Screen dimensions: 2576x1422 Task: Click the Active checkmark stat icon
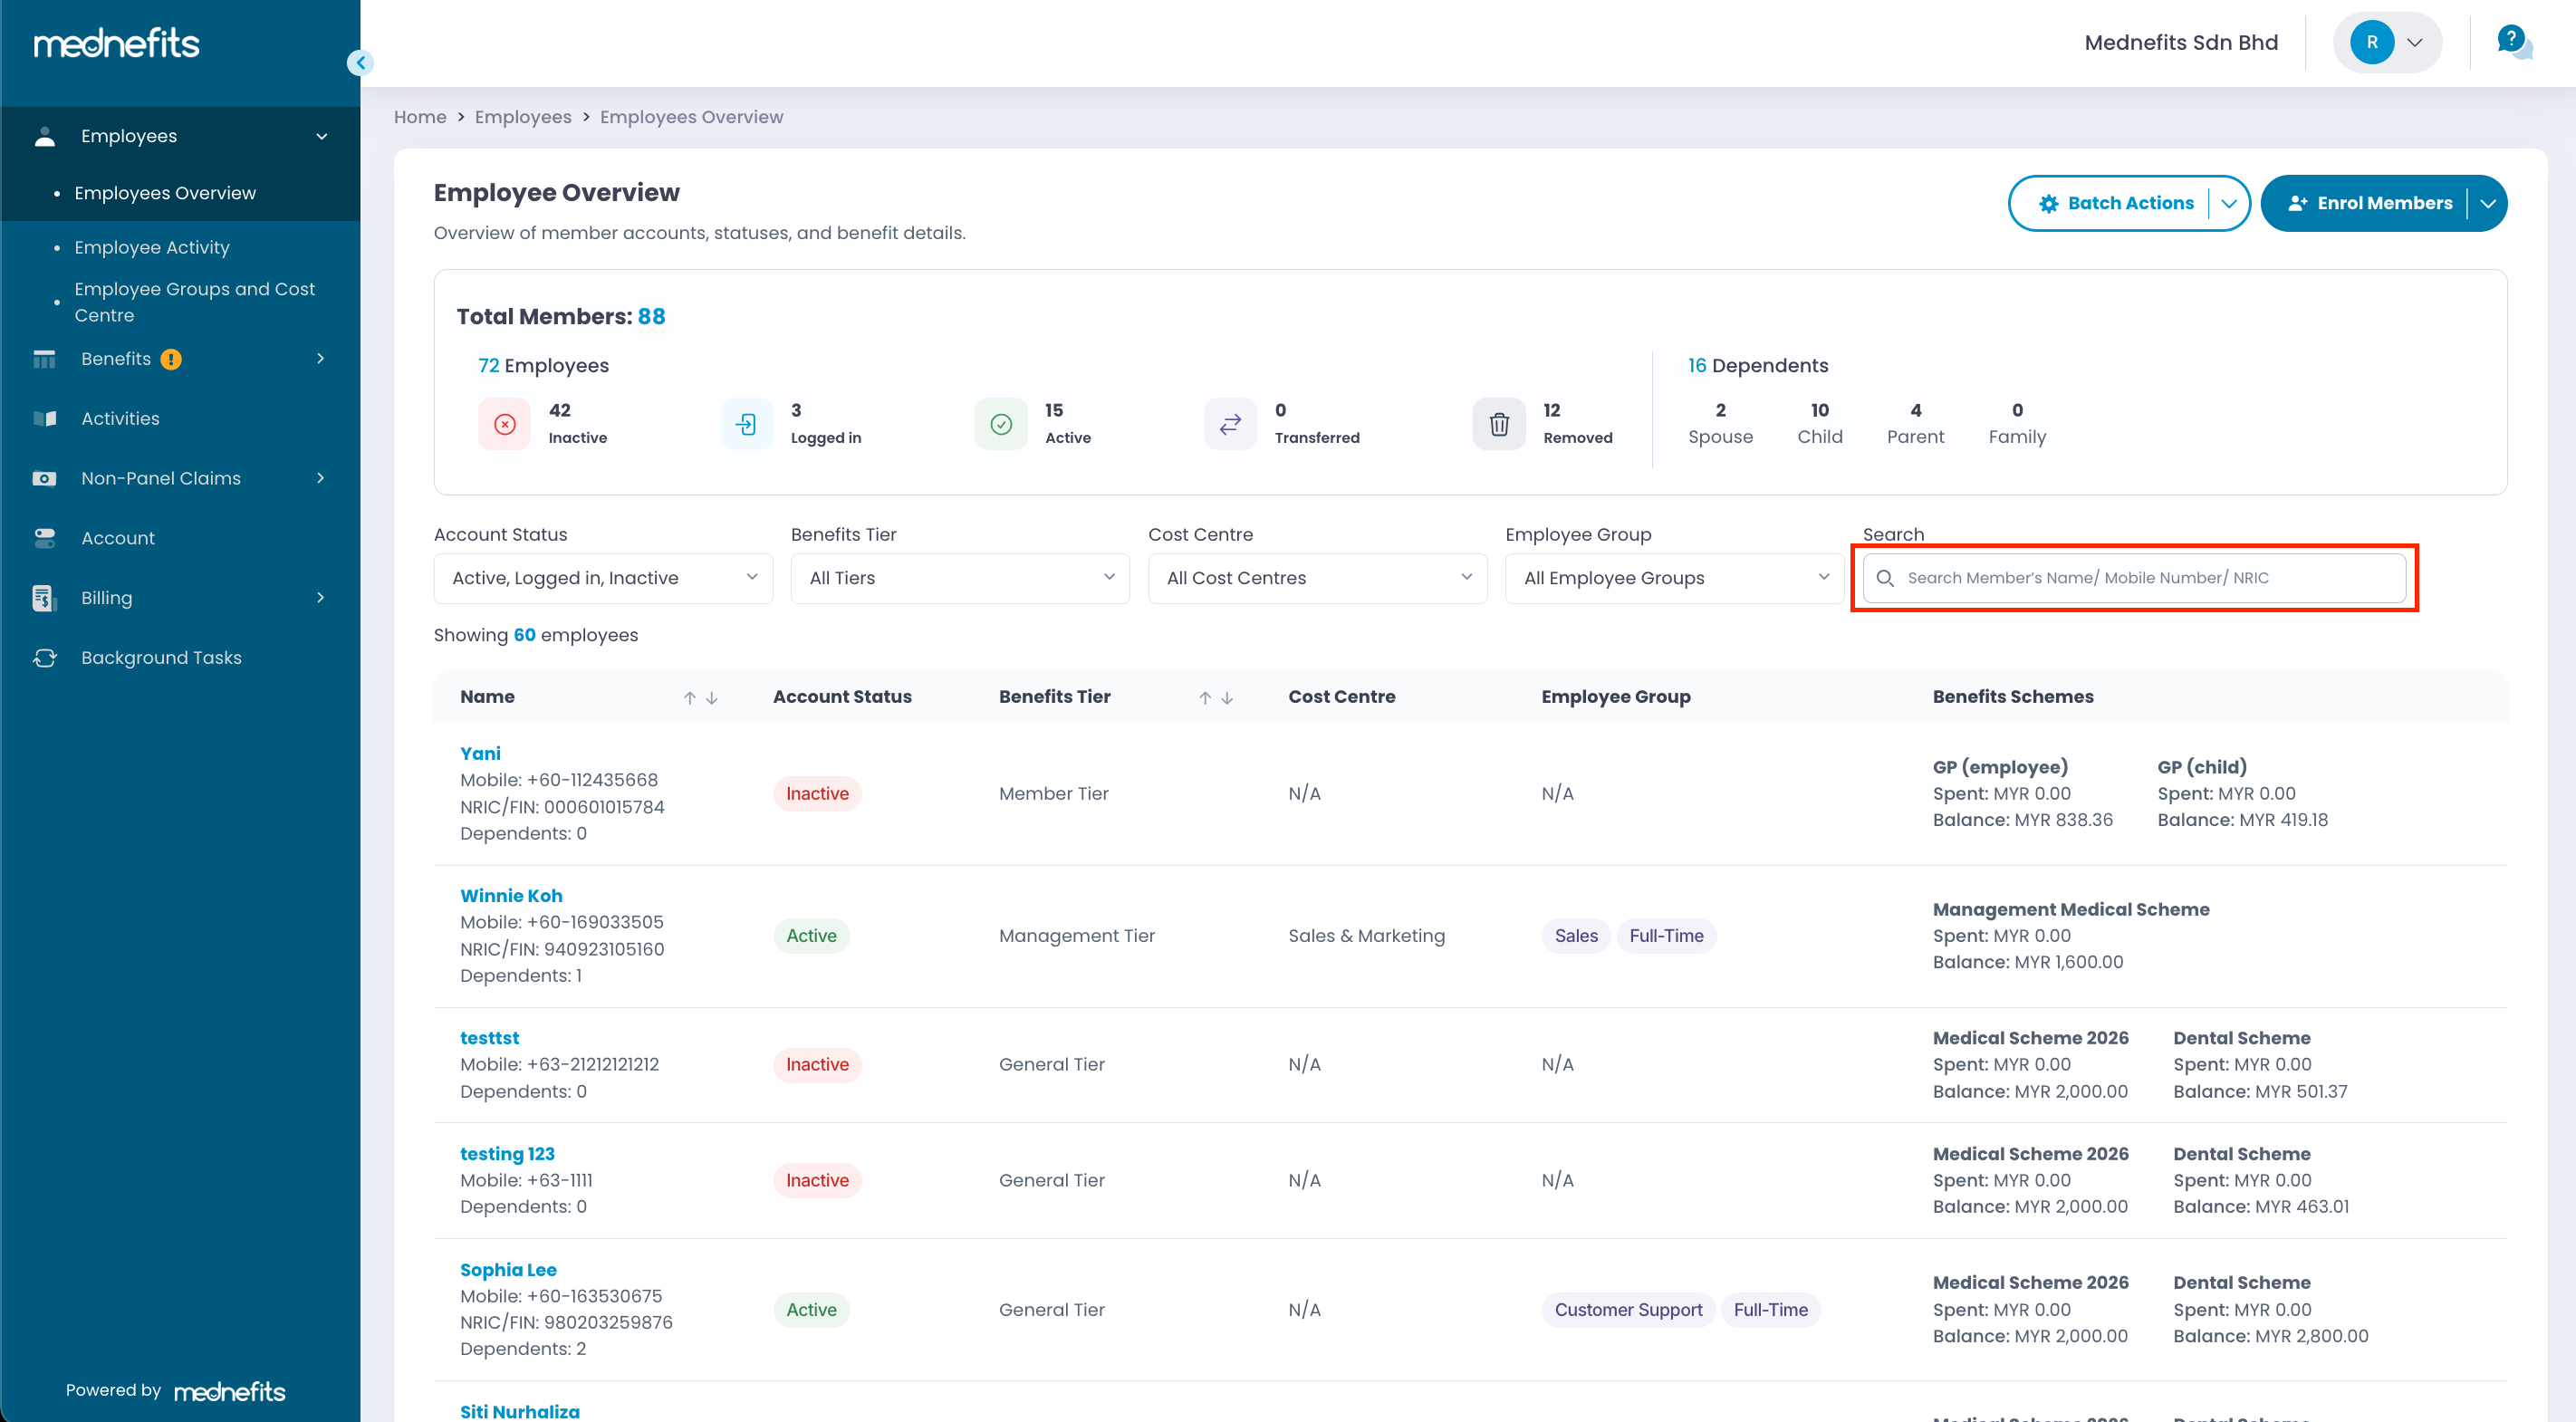[1000, 424]
